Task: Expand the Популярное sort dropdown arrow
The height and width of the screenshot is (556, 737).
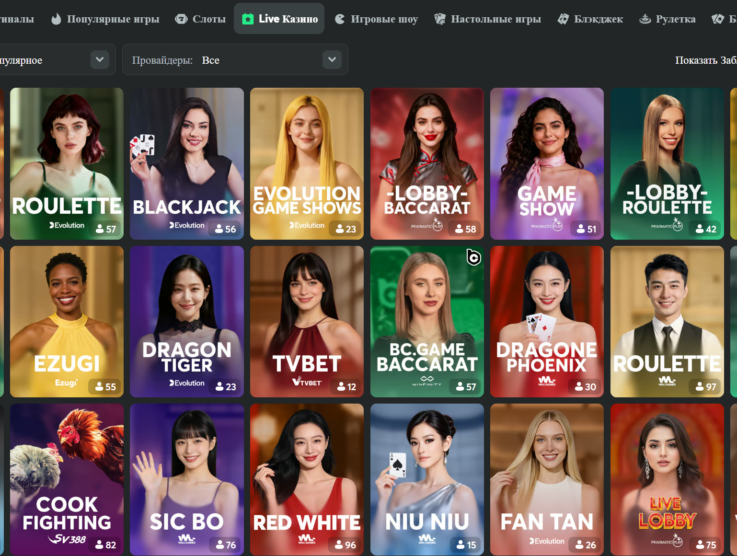Action: tap(100, 60)
